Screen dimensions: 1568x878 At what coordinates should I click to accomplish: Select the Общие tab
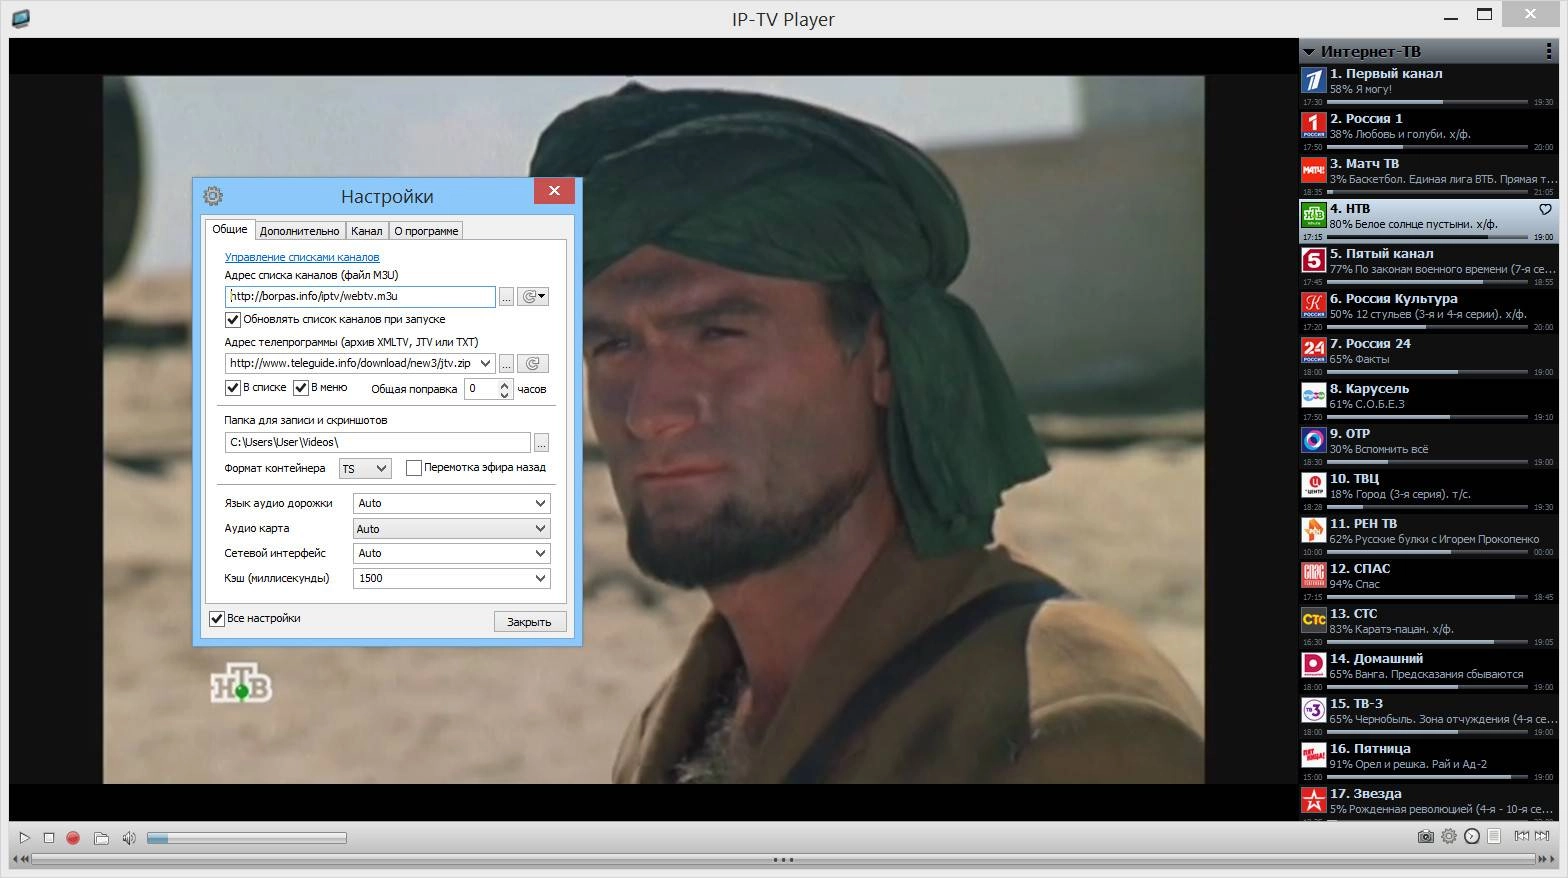point(230,229)
